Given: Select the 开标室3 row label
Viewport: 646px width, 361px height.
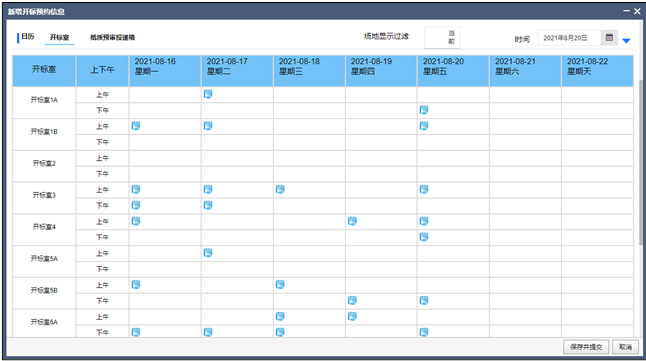Looking at the screenshot, I should [x=44, y=195].
